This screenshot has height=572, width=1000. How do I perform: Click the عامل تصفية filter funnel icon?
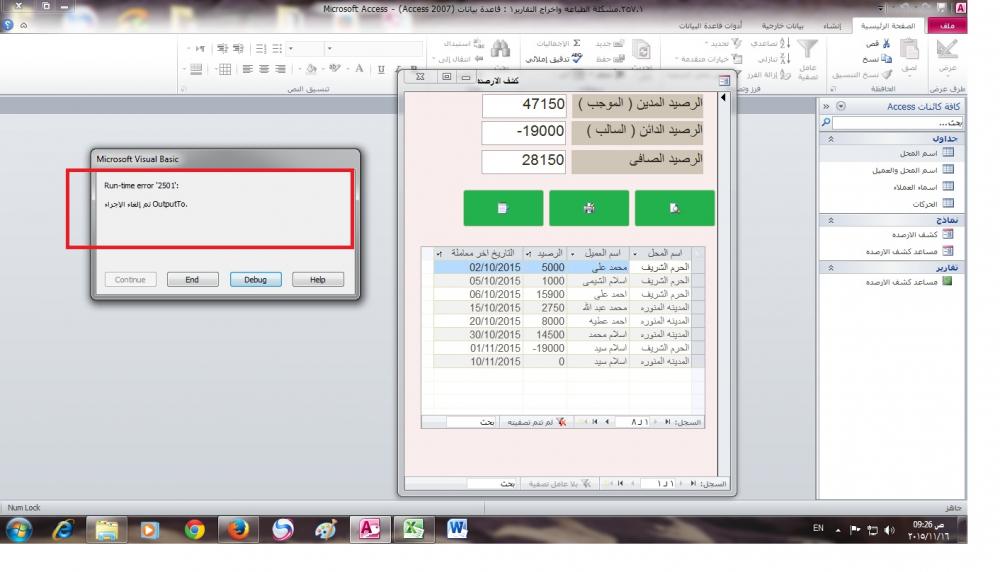pos(807,48)
